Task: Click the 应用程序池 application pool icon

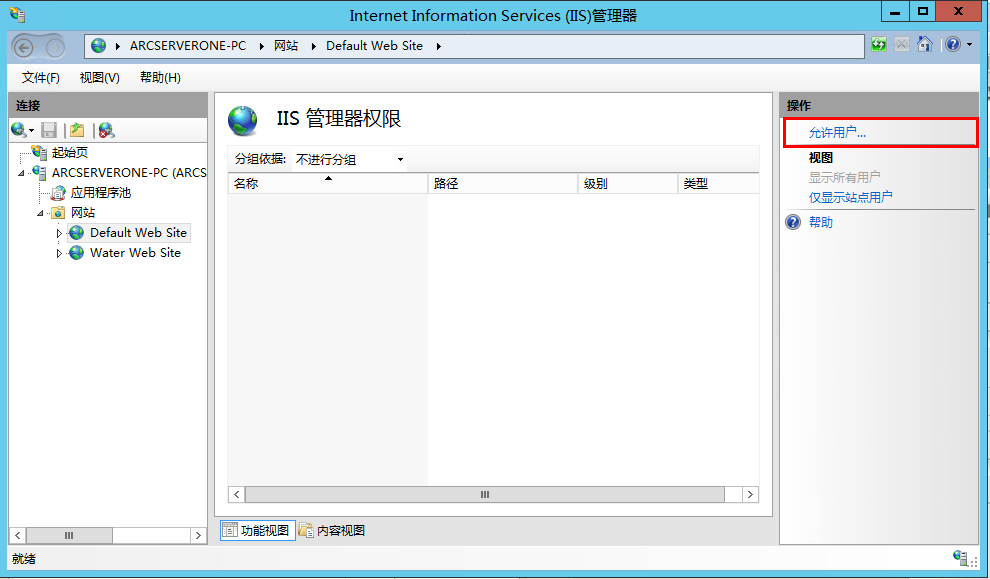Action: click(x=58, y=193)
